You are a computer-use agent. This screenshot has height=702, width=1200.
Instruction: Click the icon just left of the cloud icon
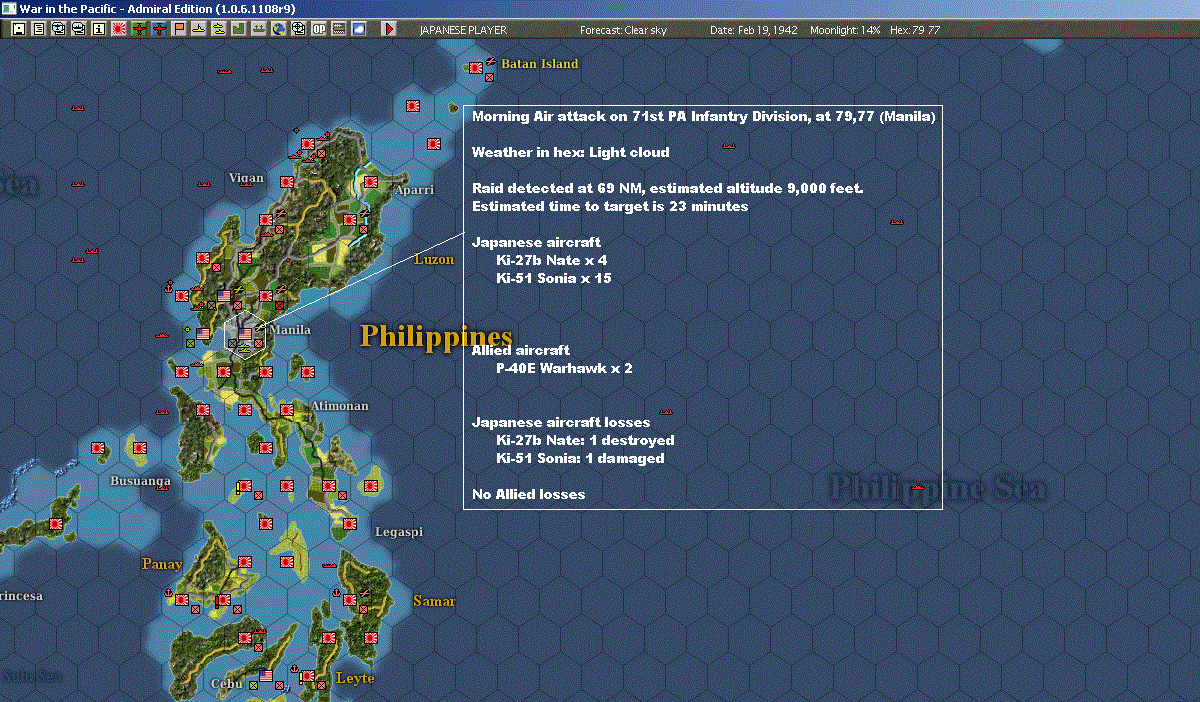338,29
